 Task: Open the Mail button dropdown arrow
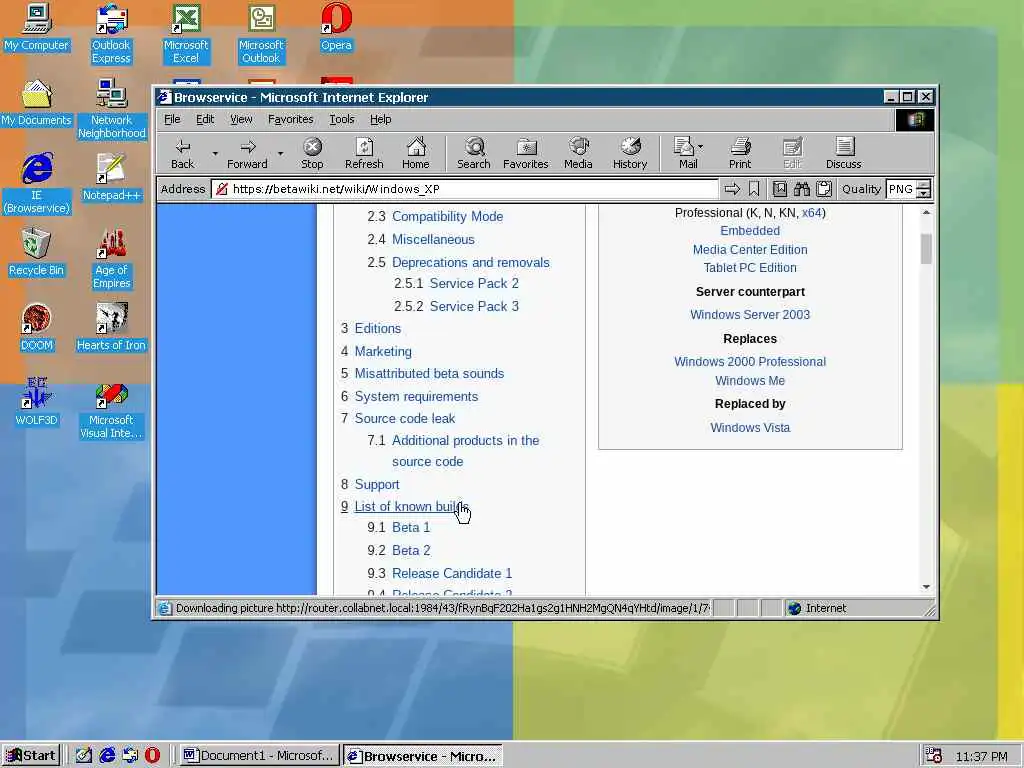tap(701, 146)
